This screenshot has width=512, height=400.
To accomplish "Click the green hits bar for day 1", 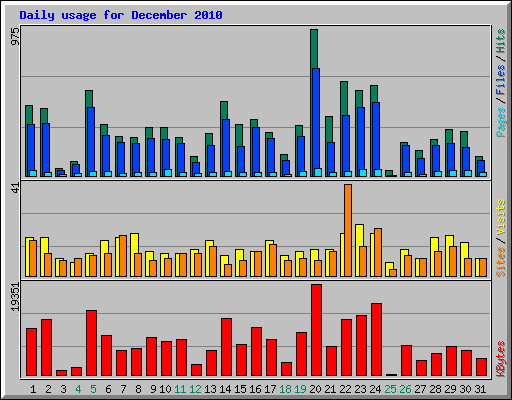I will tap(28, 115).
